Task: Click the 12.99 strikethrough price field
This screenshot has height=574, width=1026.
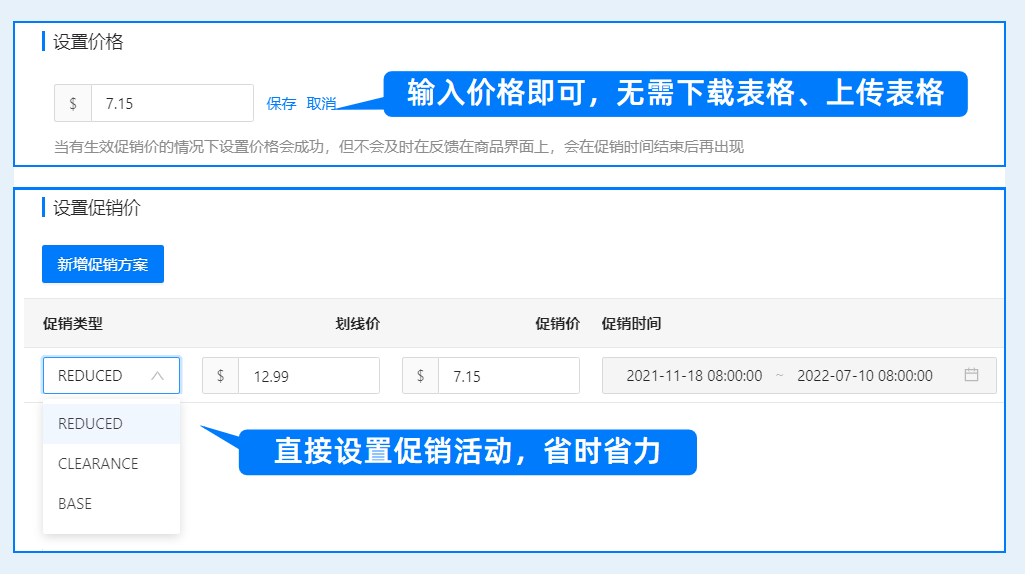Action: [309, 376]
